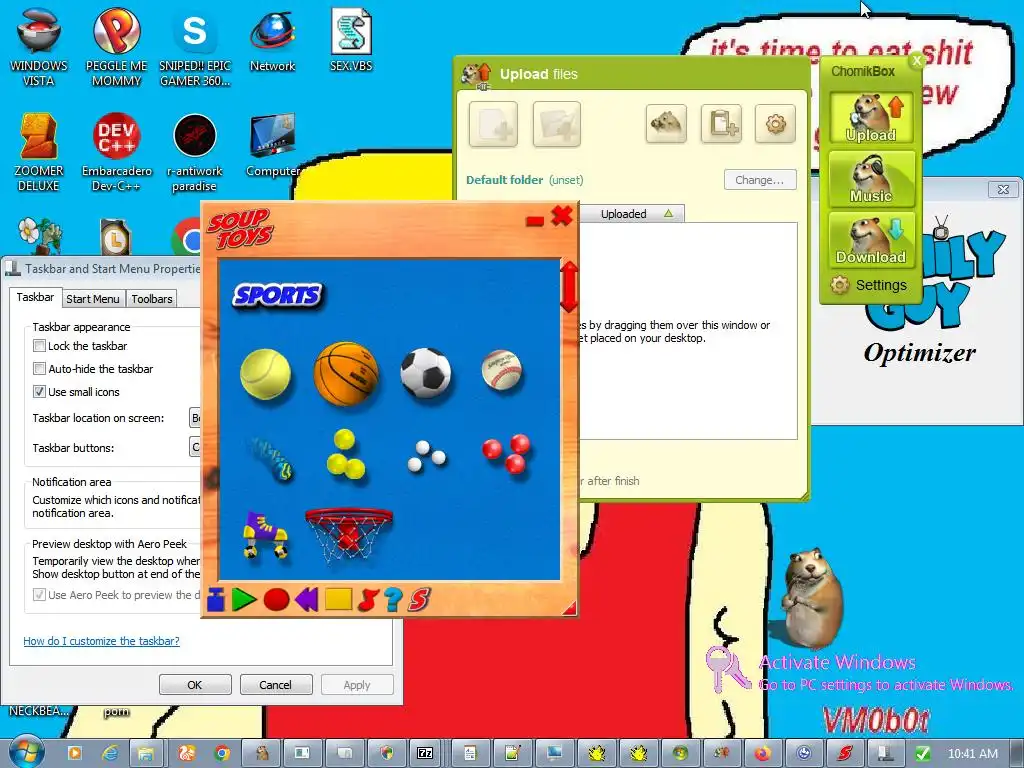Click the hamster mascot on desktop
This screenshot has width=1024, height=768.
click(812, 601)
